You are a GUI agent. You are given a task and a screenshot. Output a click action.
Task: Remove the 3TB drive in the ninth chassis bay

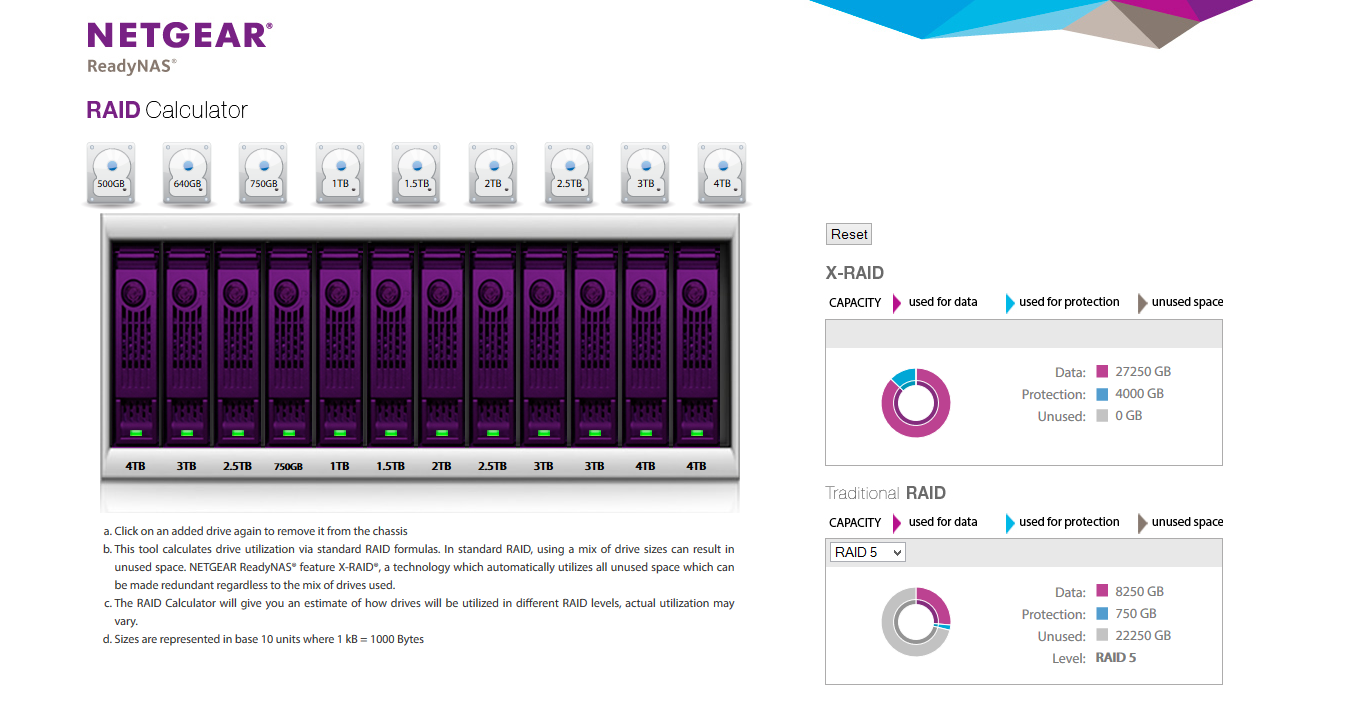coord(544,345)
